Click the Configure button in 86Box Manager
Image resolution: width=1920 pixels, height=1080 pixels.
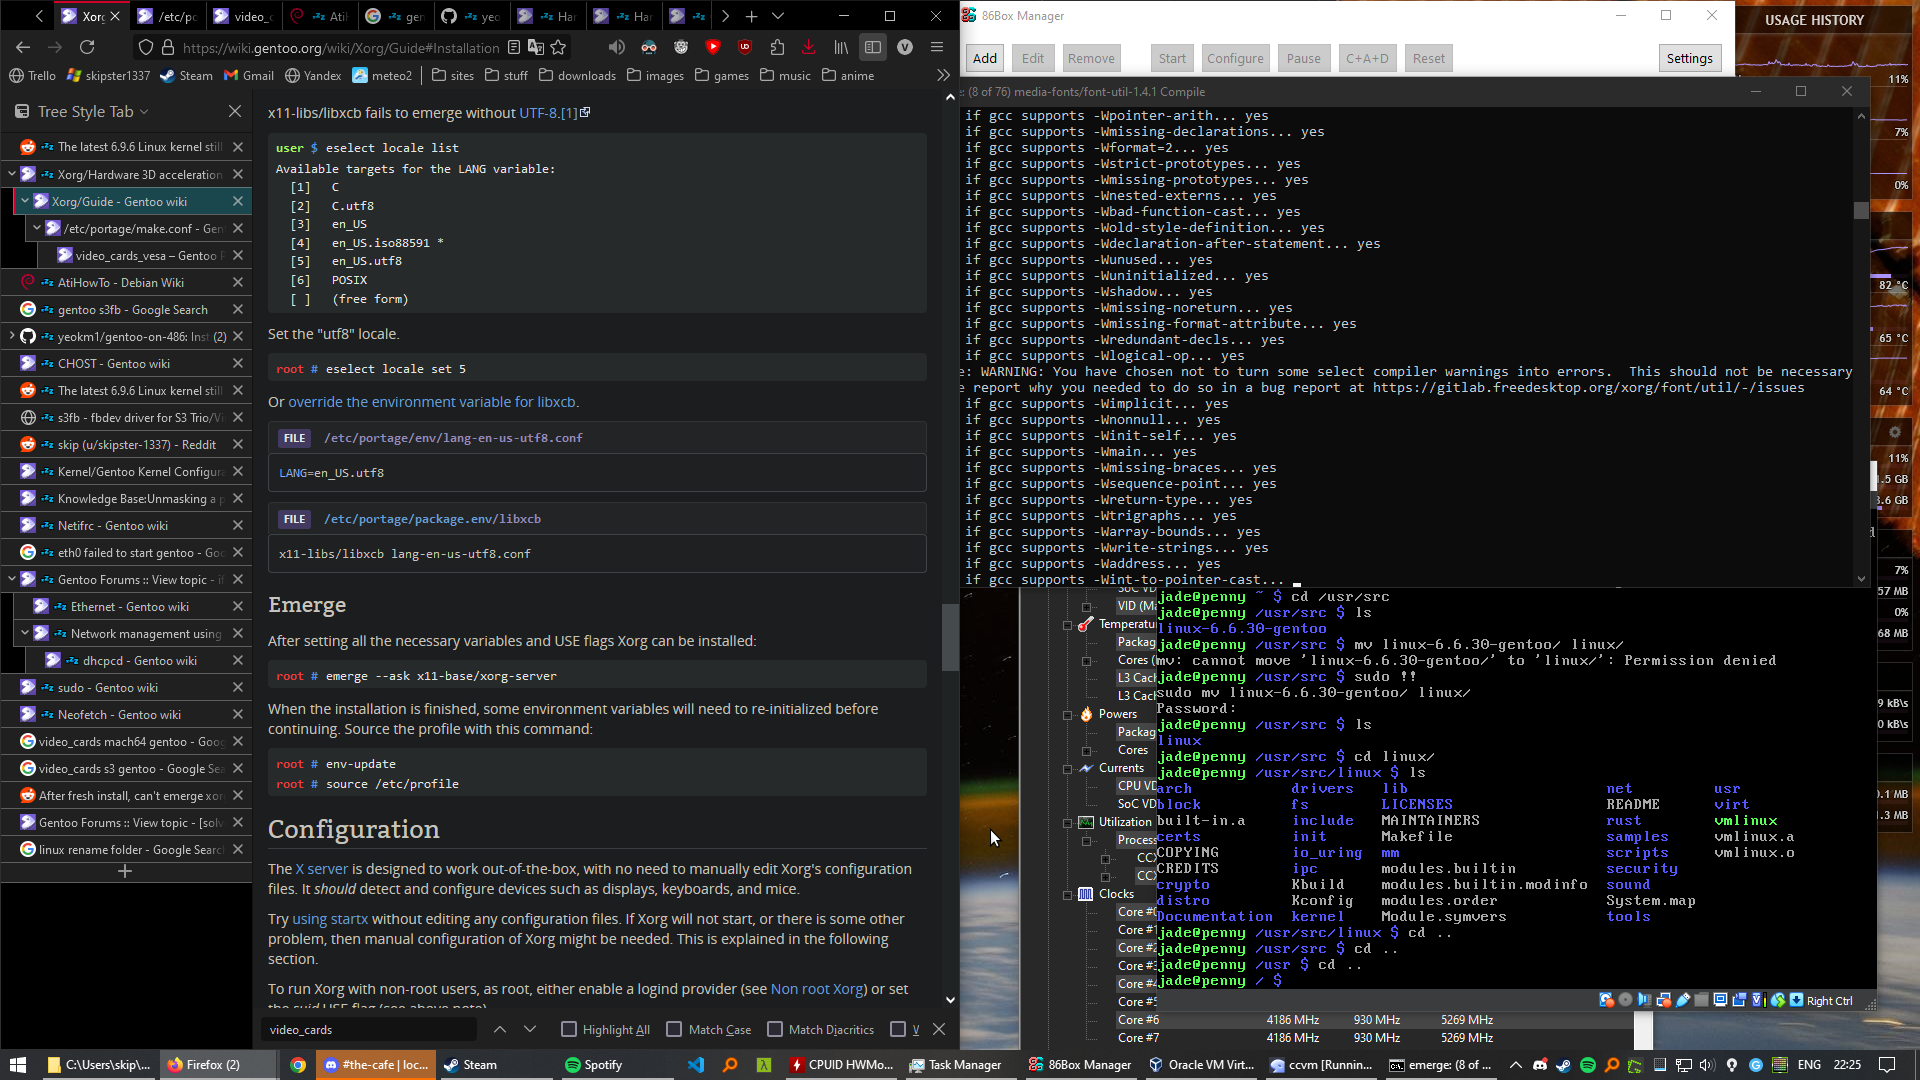click(x=1235, y=58)
